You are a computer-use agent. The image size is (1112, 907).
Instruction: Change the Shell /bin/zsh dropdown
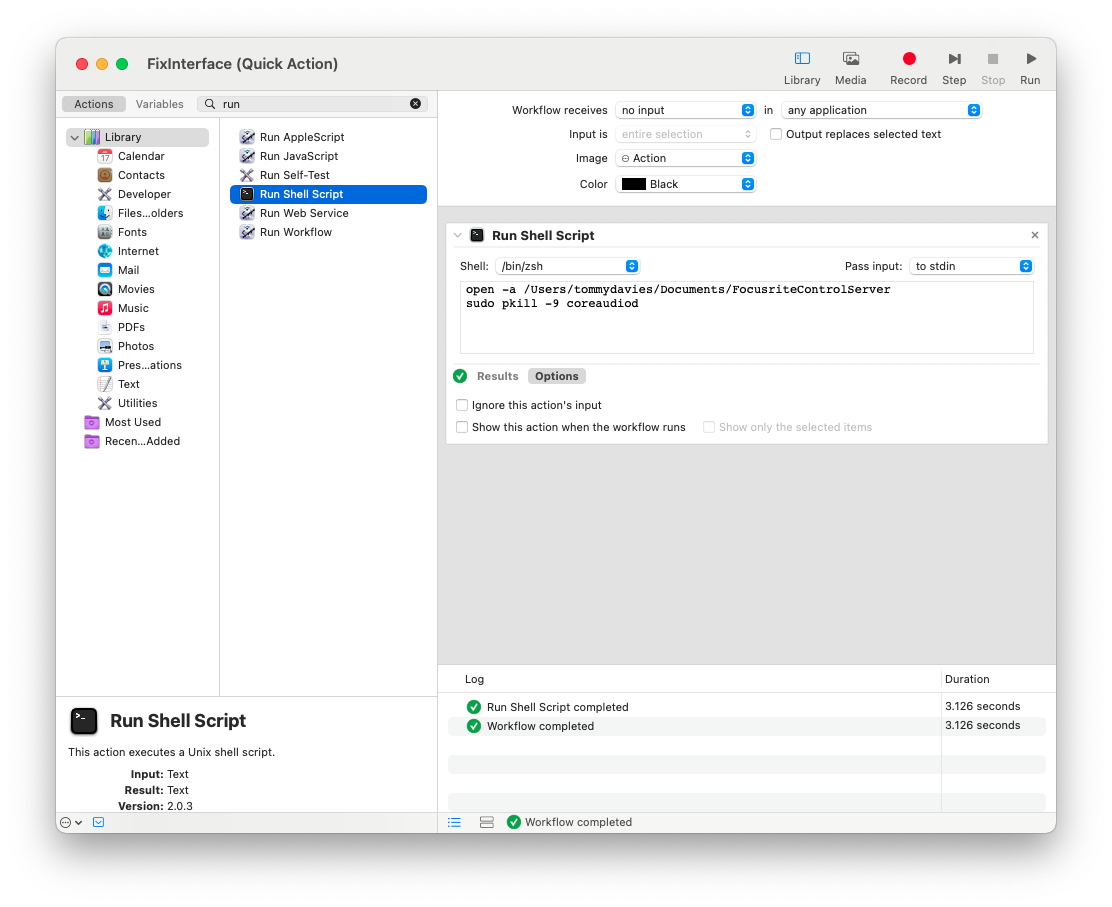[x=567, y=266]
